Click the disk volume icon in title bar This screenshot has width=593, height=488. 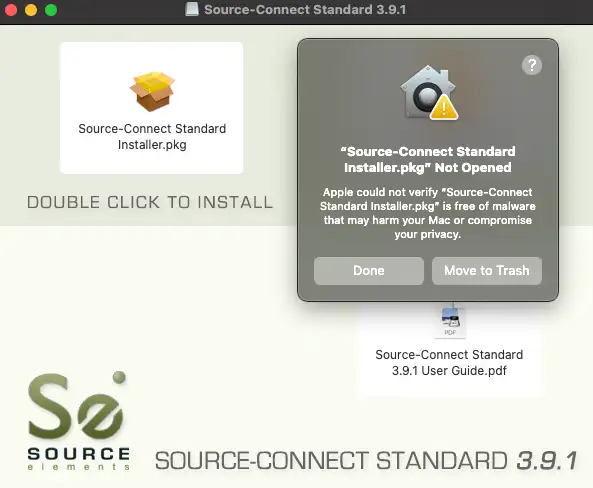click(192, 9)
